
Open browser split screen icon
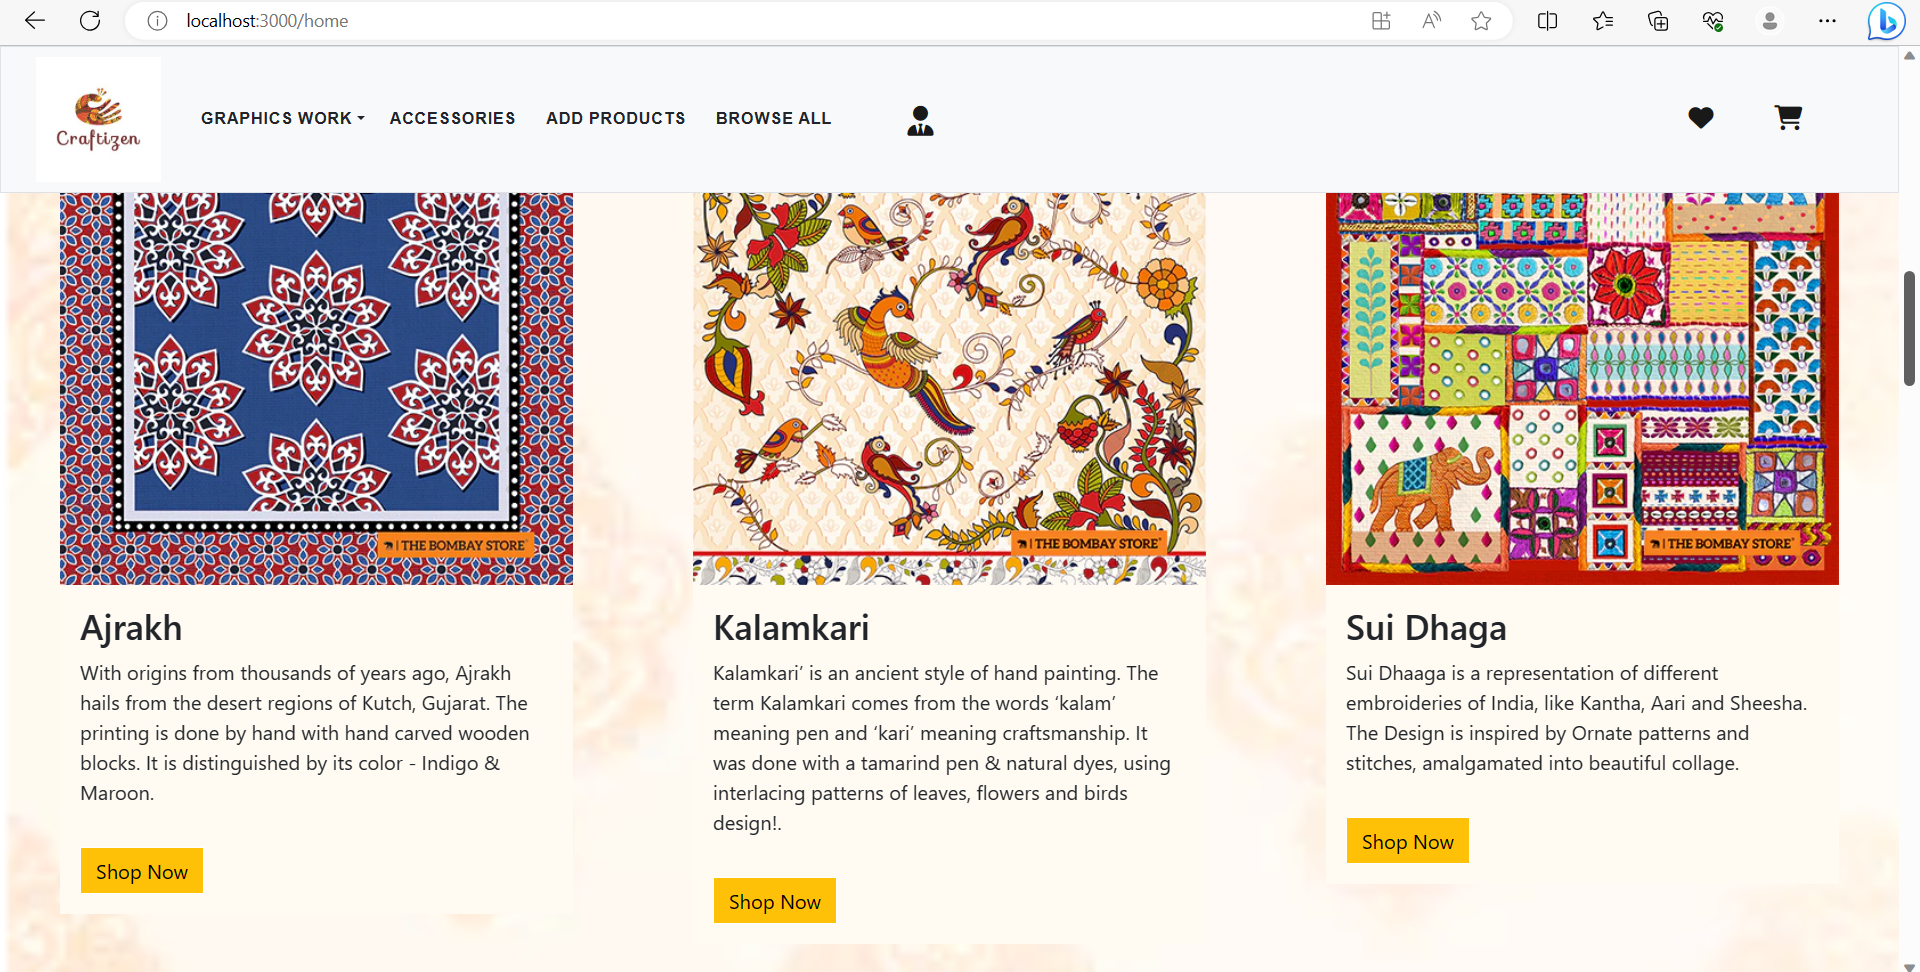click(1547, 21)
